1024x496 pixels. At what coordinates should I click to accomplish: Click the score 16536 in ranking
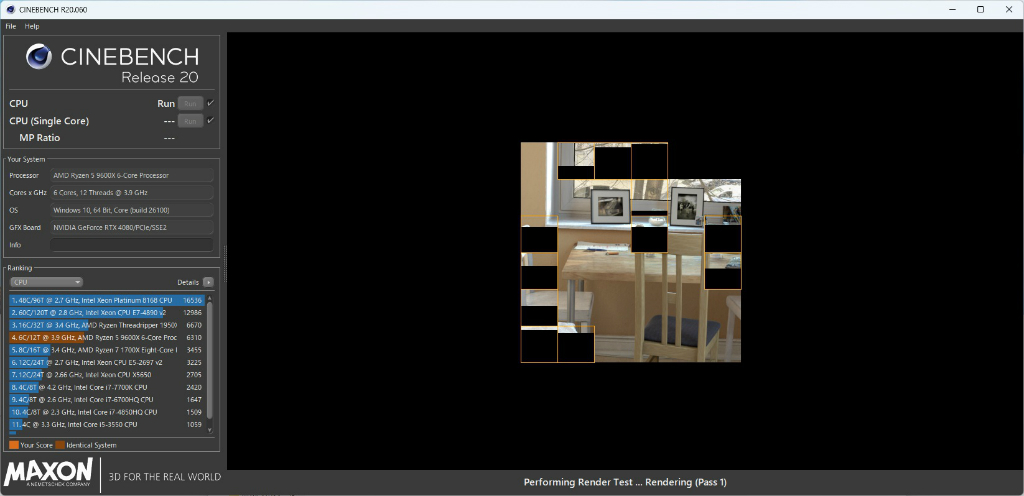click(193, 300)
